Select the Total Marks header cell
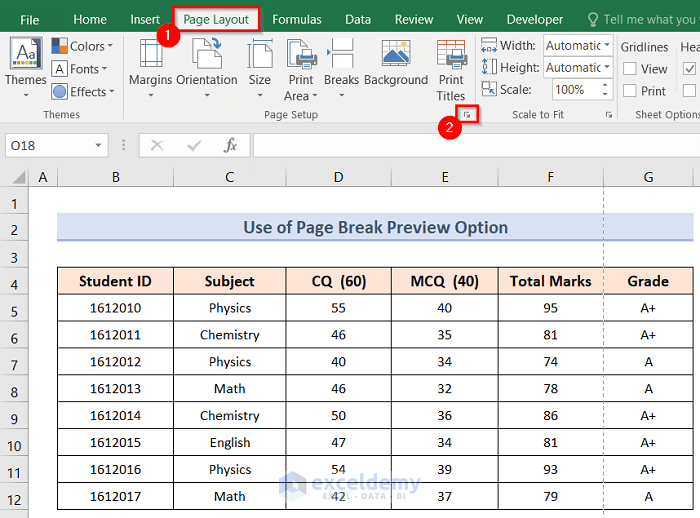This screenshot has width=700, height=518. 550,281
